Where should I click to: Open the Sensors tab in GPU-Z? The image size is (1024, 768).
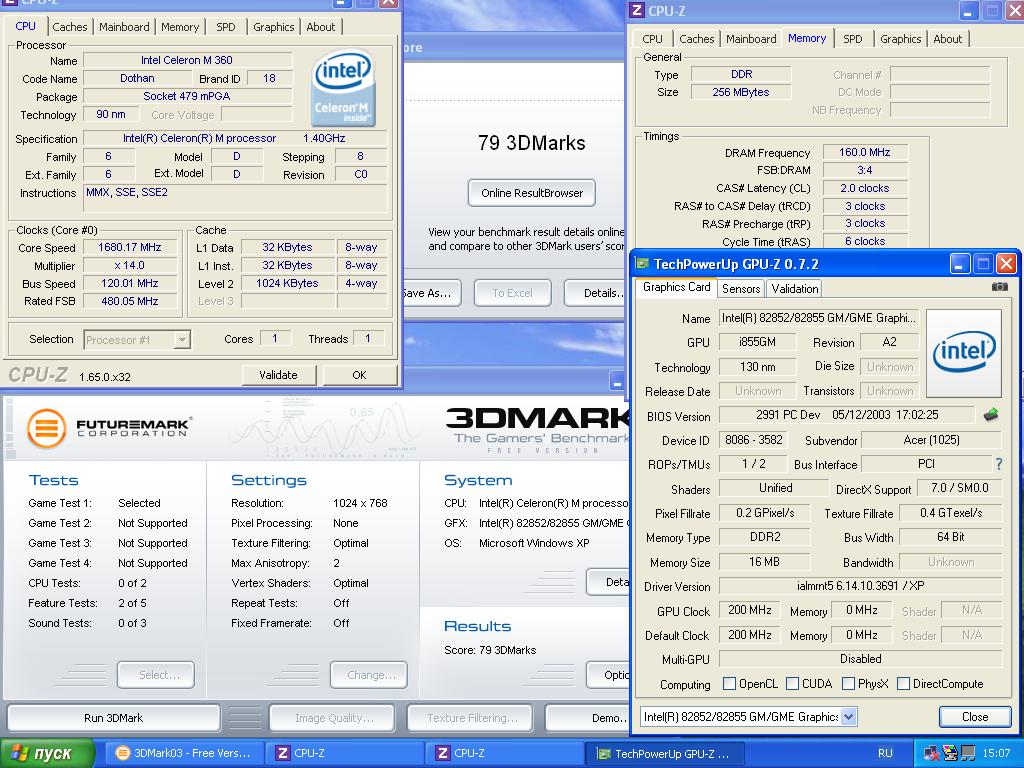[x=741, y=288]
